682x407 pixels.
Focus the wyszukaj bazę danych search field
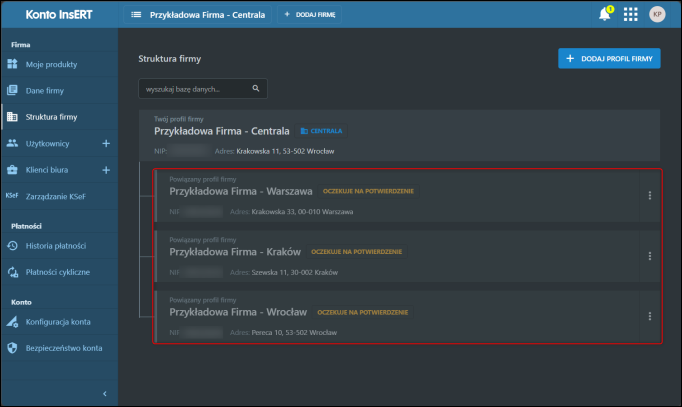195,89
